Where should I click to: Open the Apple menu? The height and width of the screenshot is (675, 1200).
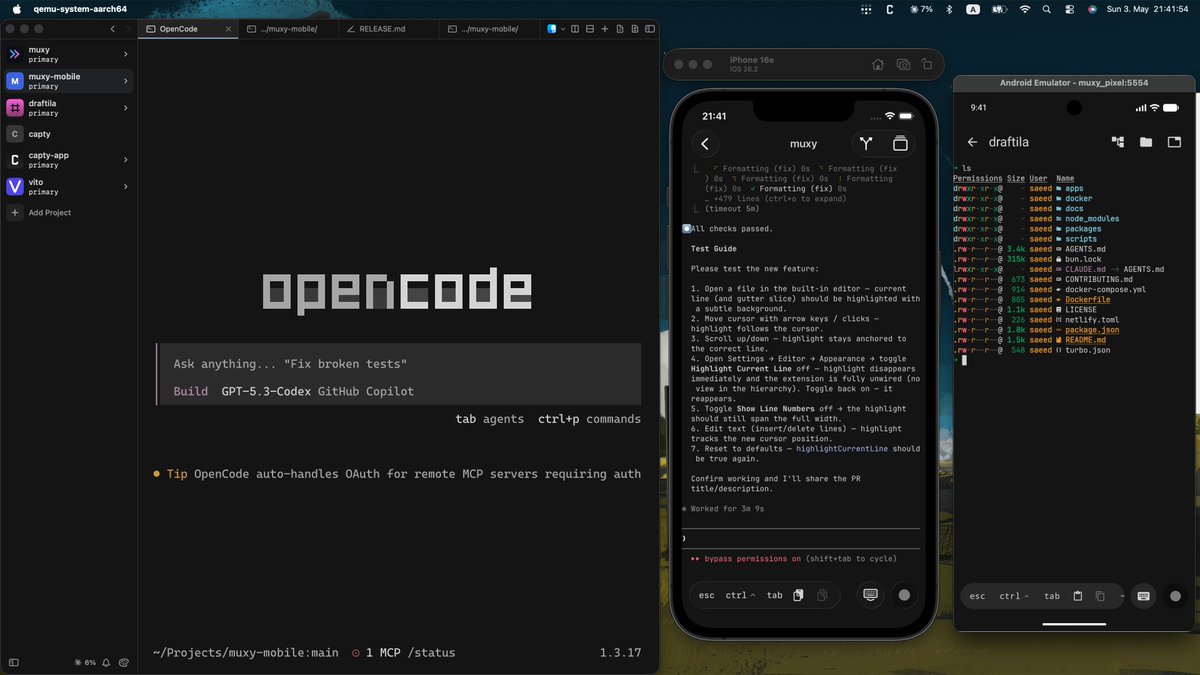point(15,9)
